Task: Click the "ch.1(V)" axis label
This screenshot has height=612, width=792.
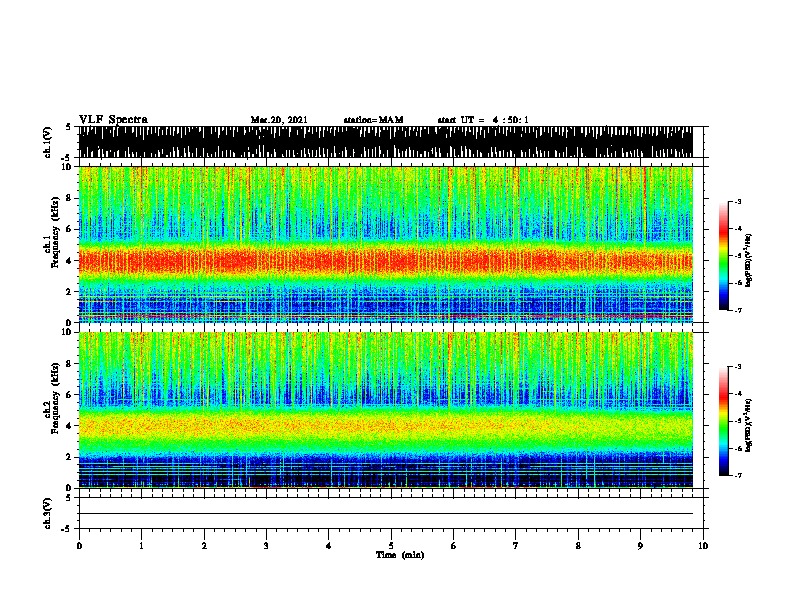Action: pos(48,142)
